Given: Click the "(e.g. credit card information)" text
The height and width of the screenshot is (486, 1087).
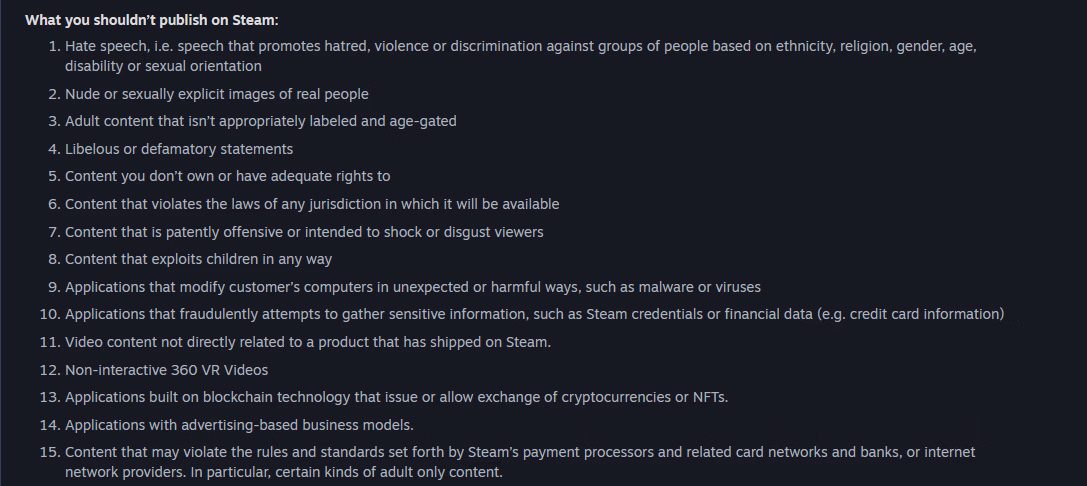Looking at the screenshot, I should coord(911,314).
